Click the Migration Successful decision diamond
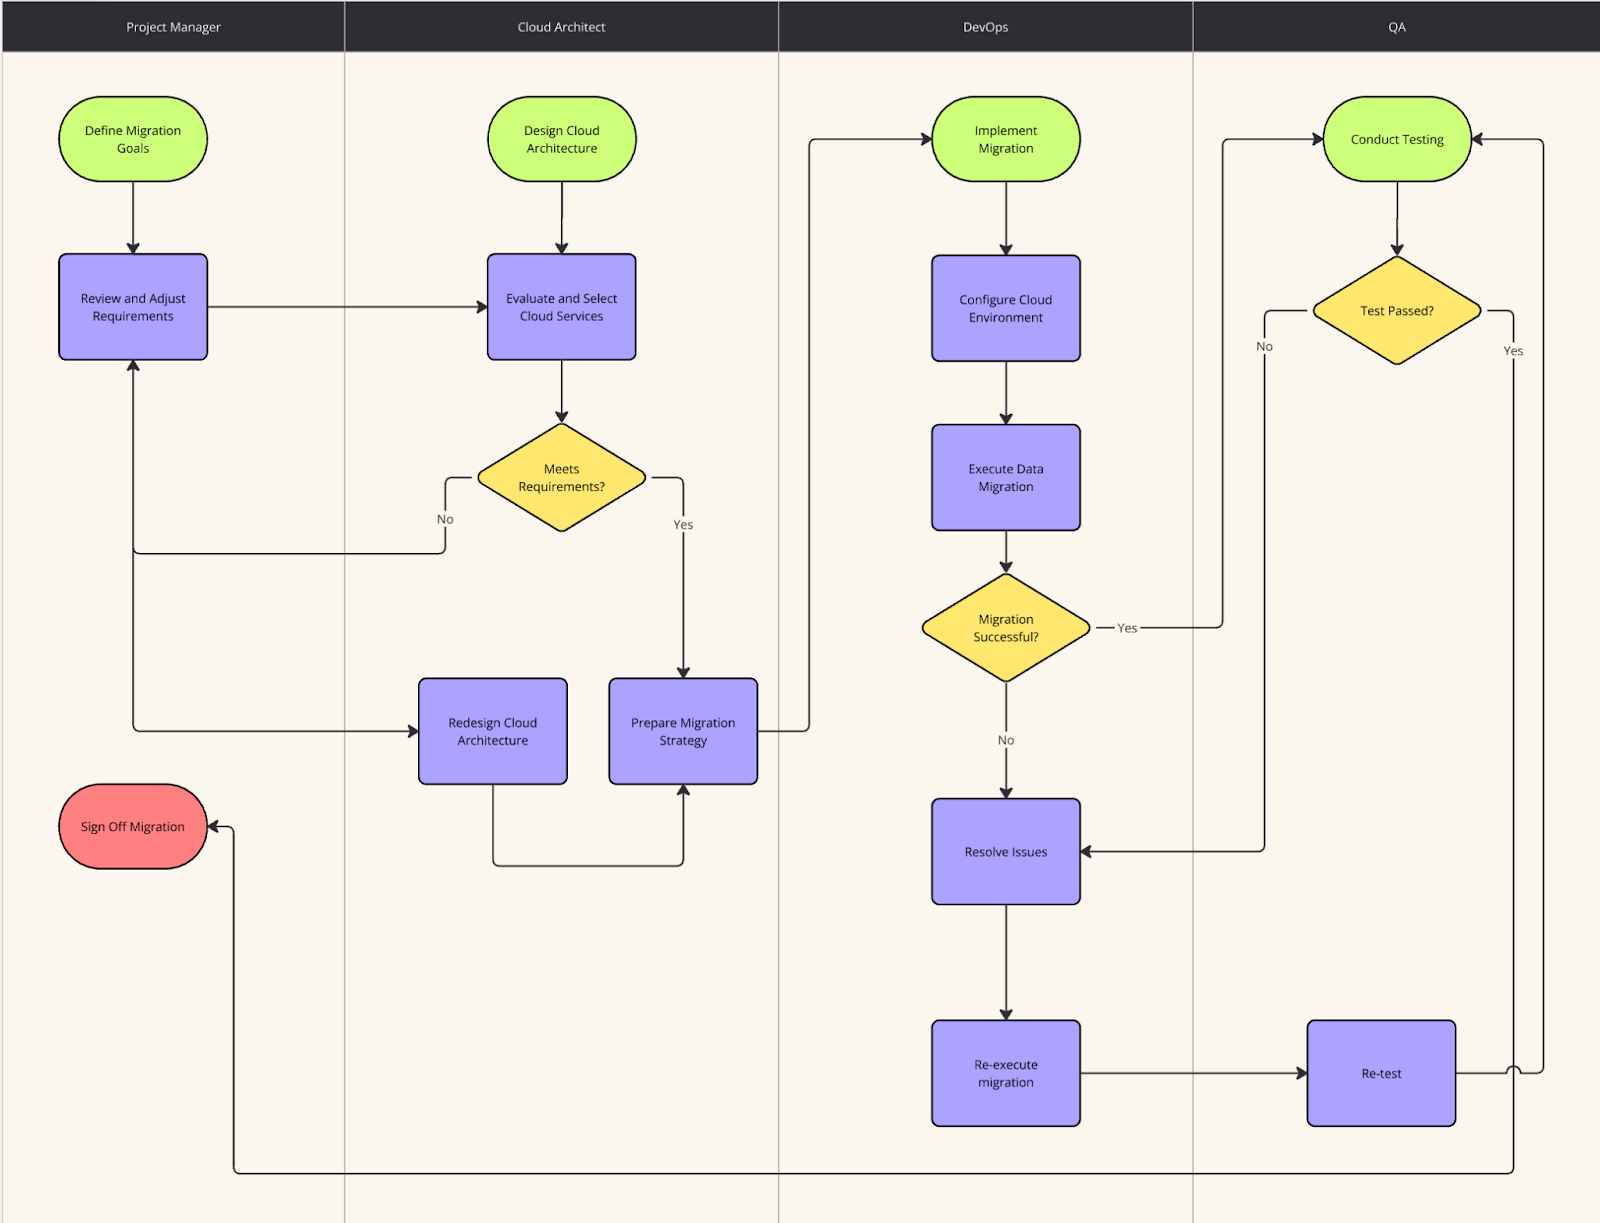This screenshot has width=1600, height=1223. point(1005,628)
